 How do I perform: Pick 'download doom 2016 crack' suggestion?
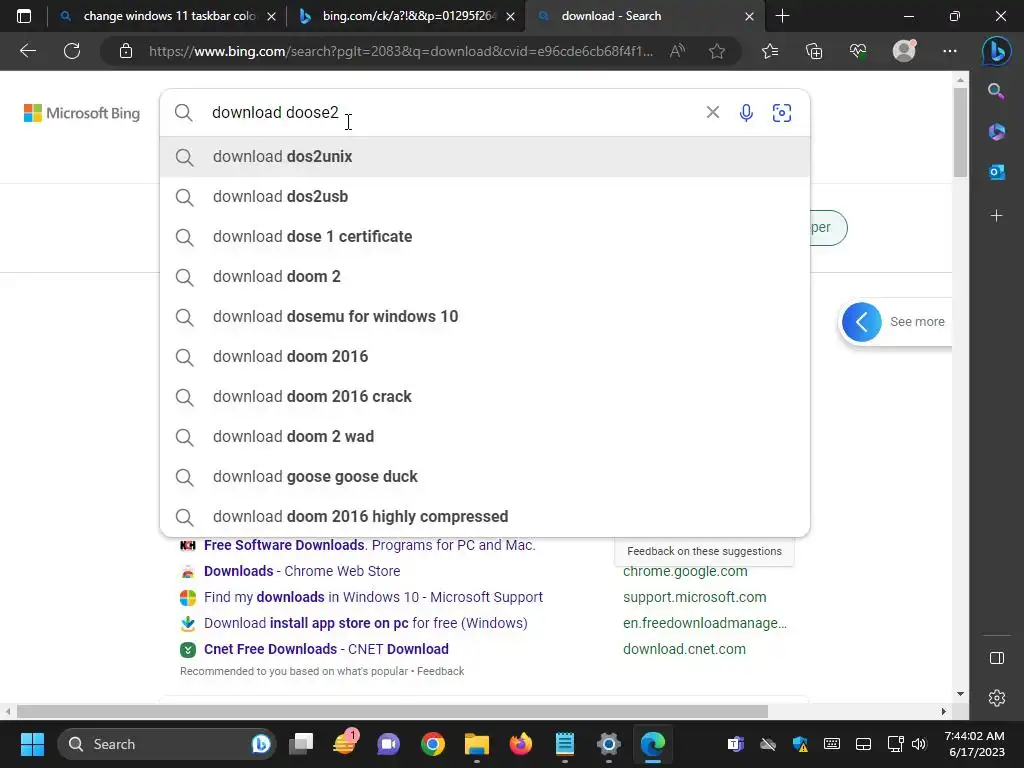(x=485, y=396)
